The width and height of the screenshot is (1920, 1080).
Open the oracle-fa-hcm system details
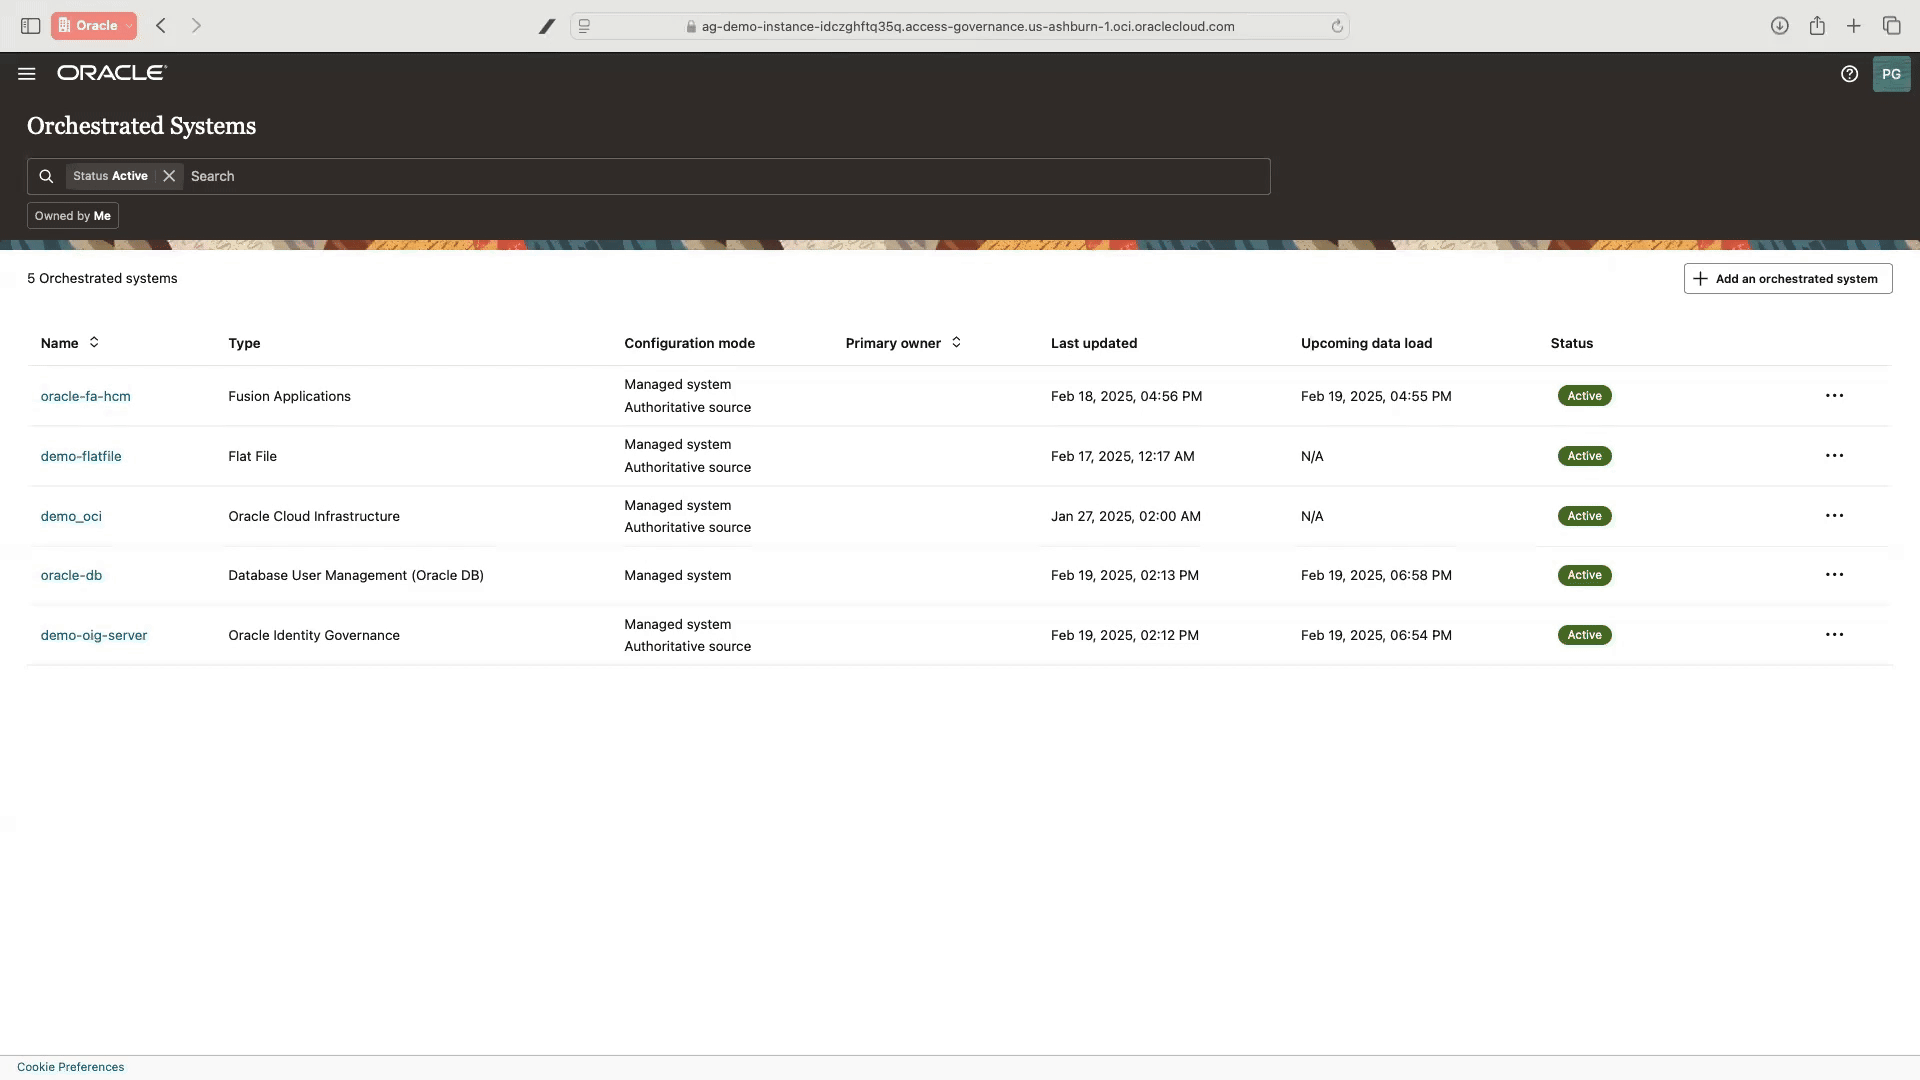[86, 396]
